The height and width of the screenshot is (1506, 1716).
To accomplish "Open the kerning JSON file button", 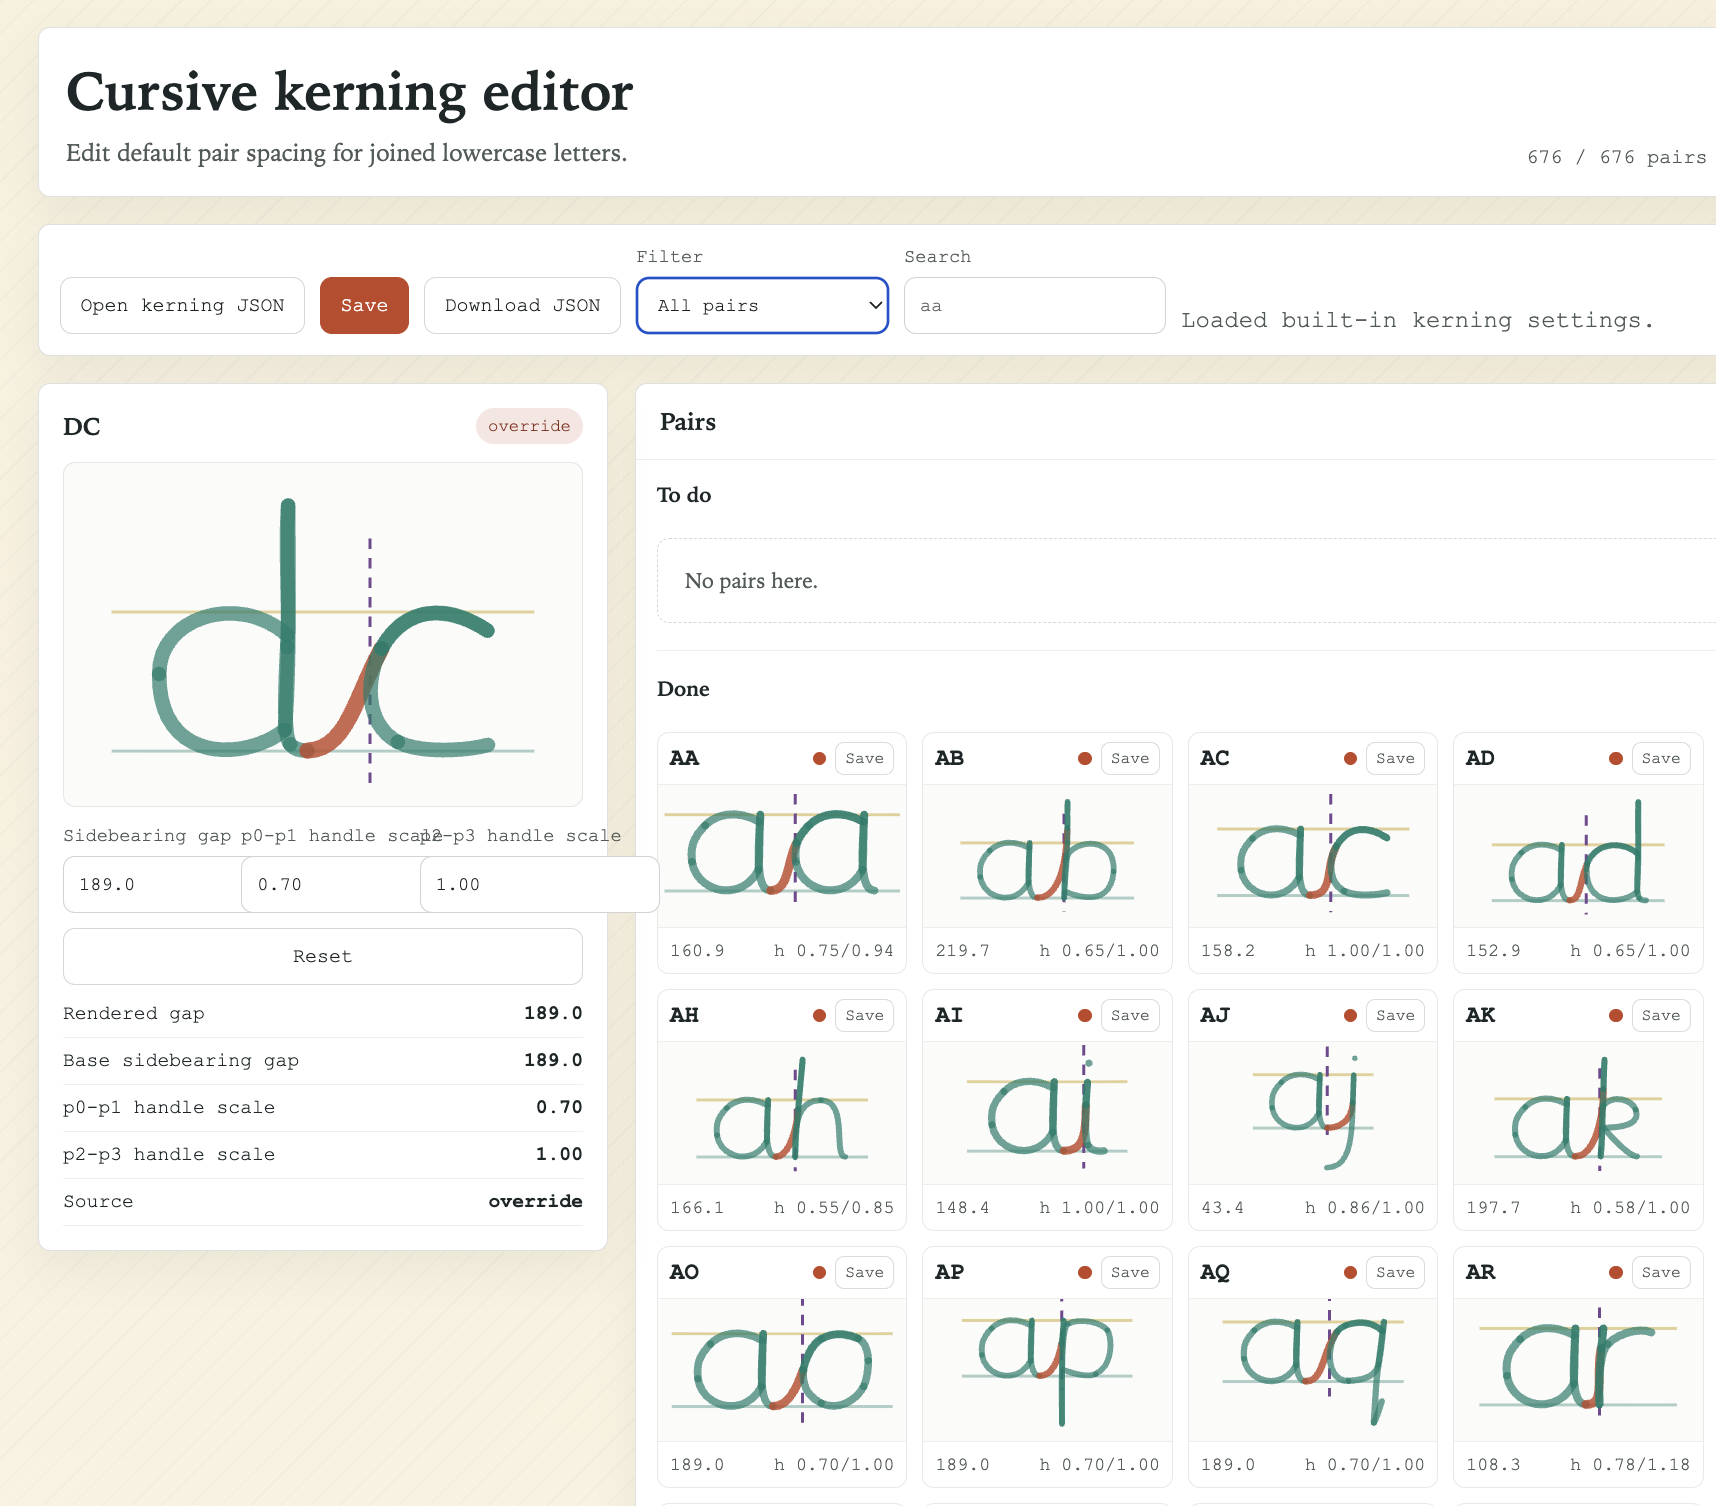I will pos(182,306).
